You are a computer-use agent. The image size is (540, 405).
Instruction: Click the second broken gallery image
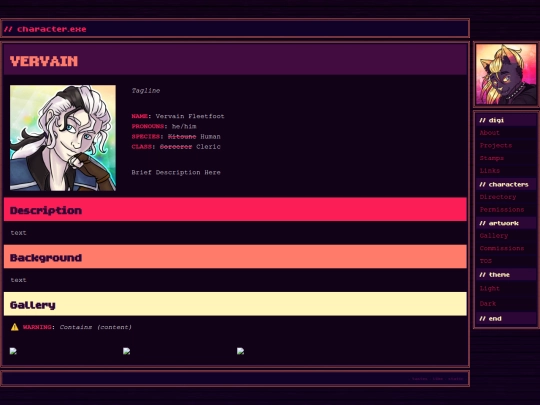tap(126, 351)
